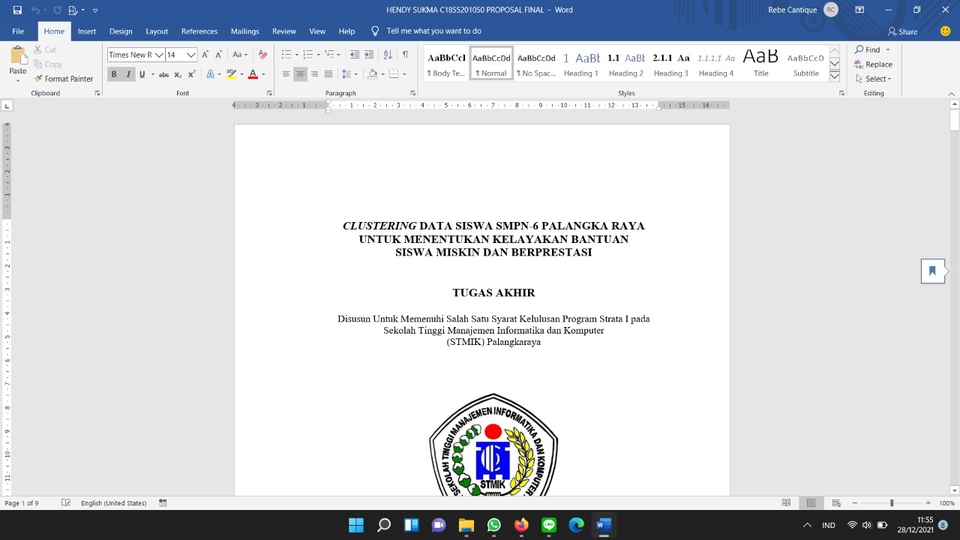This screenshot has width=960, height=540.
Task: Adjust the zoom slider handle
Action: point(891,503)
